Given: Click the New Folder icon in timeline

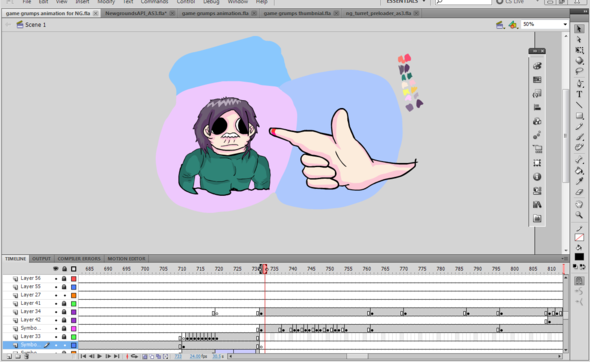Looking at the screenshot, I should coord(18,356).
